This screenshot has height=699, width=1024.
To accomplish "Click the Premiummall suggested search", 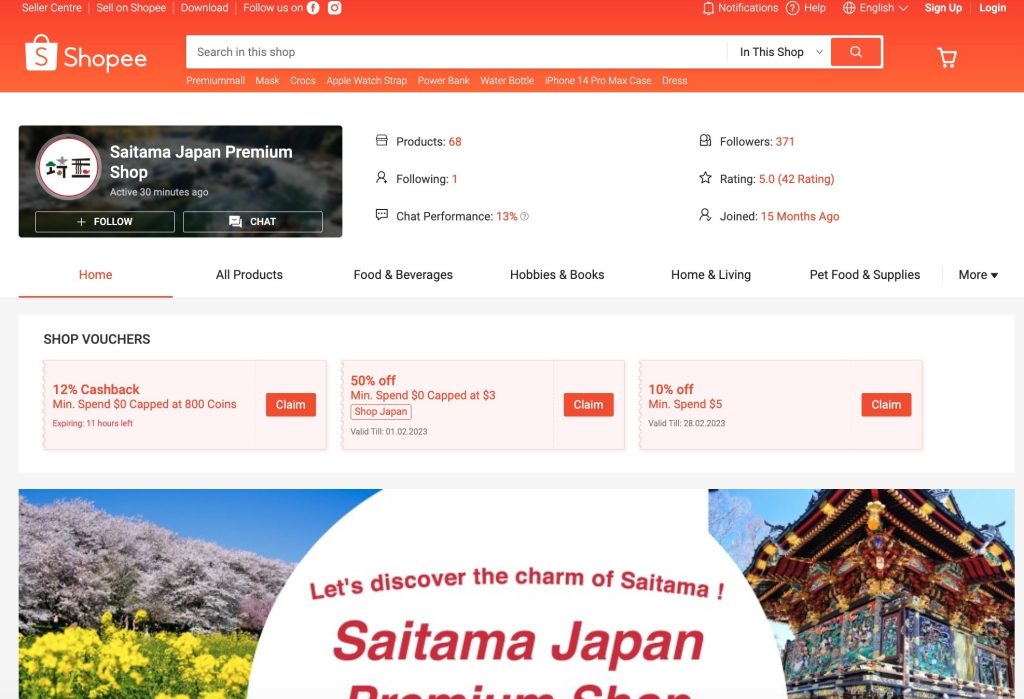I will 216,80.
